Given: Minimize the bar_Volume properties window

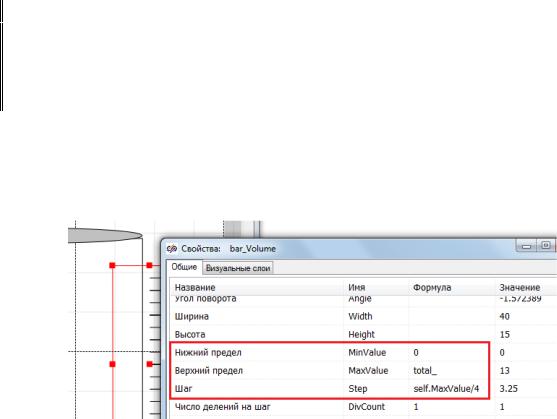Looking at the screenshot, I should coord(526,246).
